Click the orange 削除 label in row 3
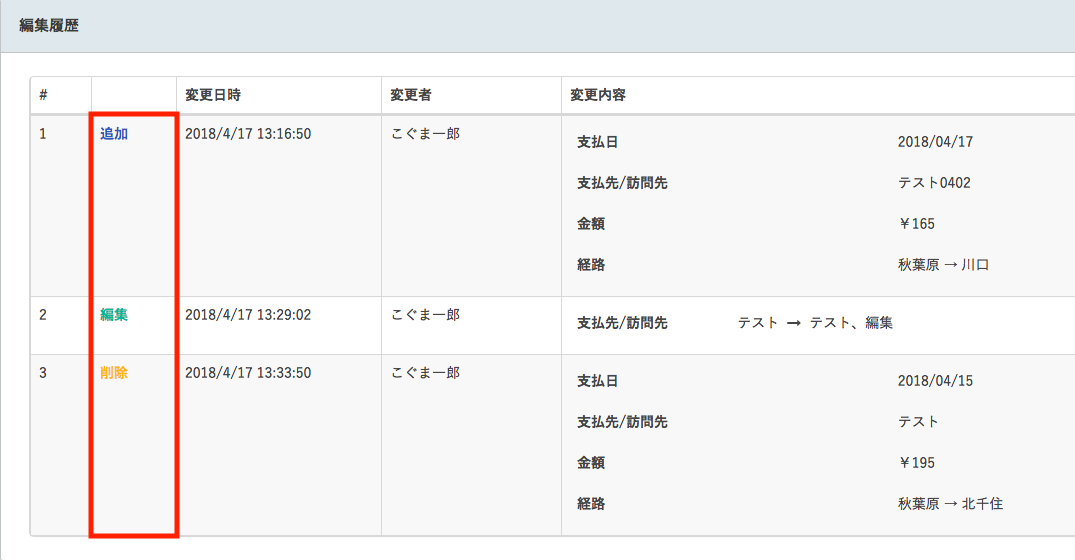 click(114, 373)
